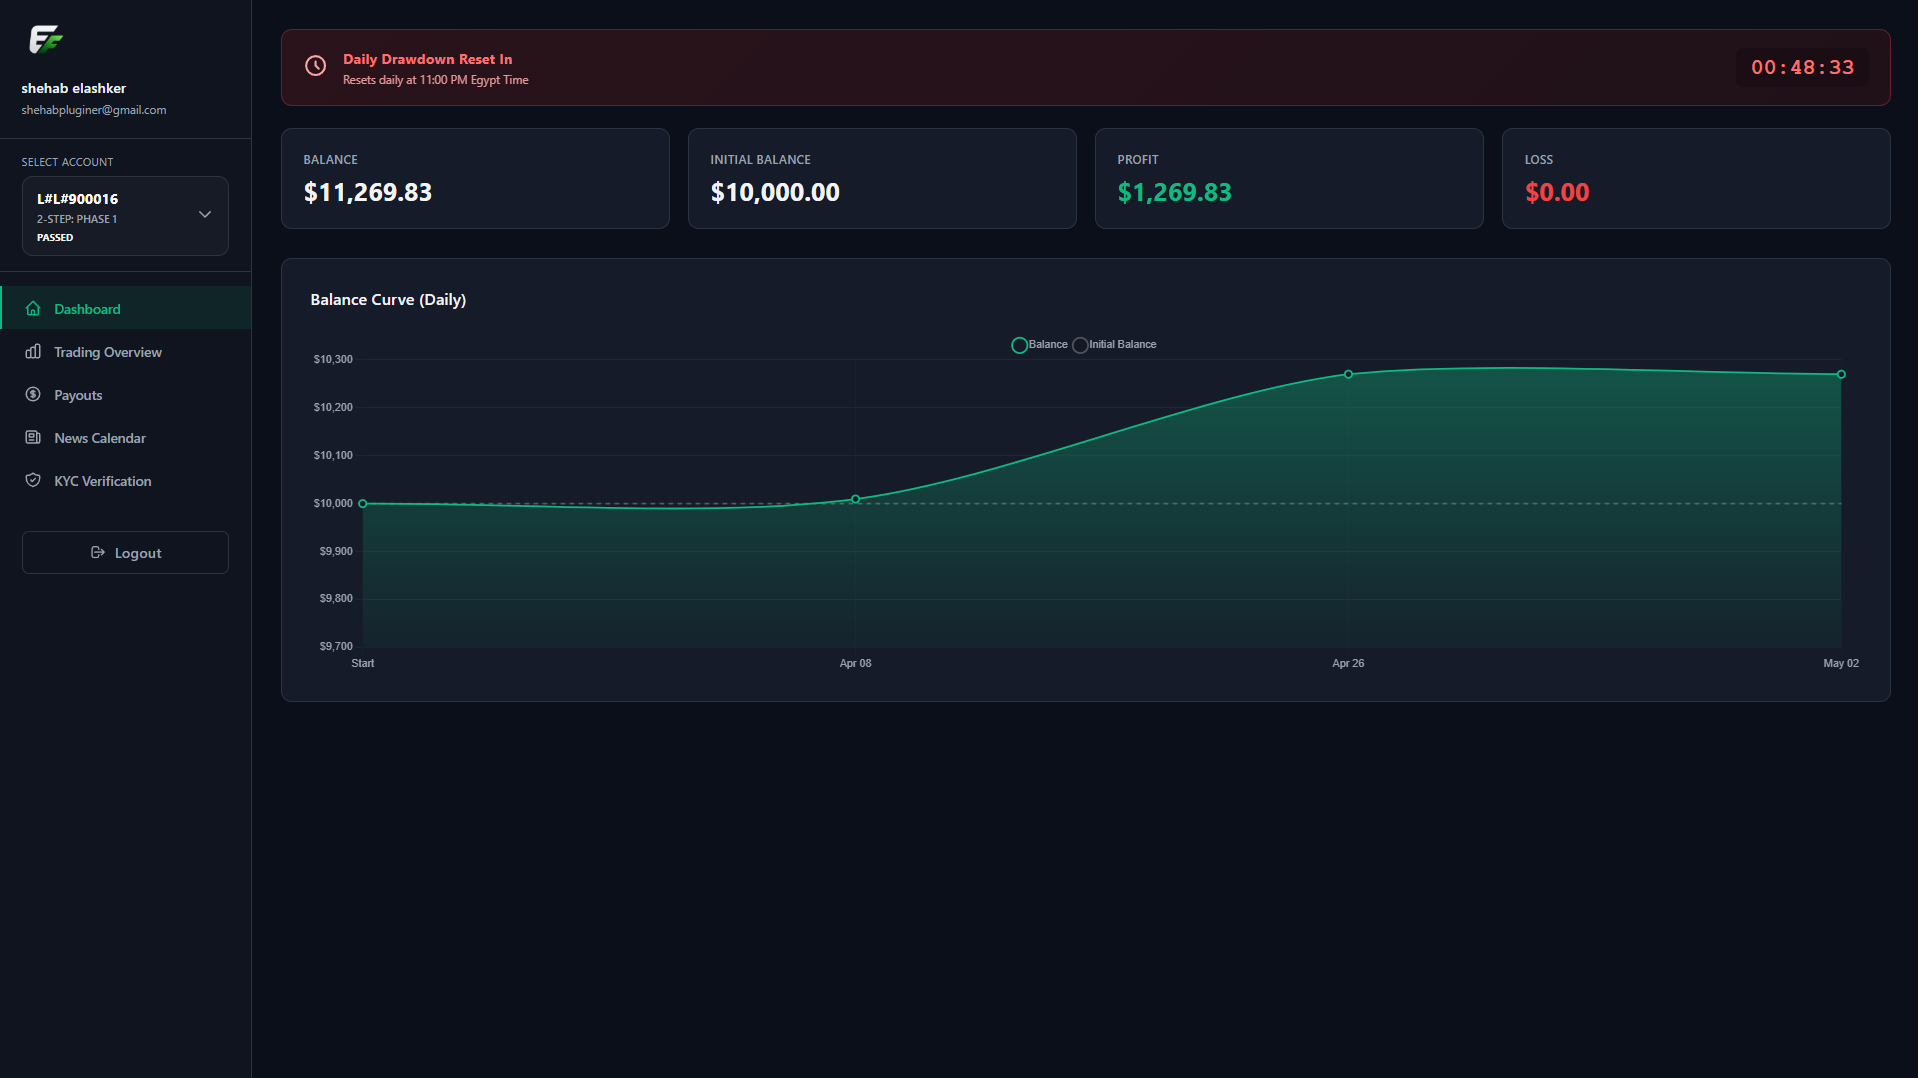Click the $9,800 y-axis label
Screen dimensions: 1918x1078
pos(336,598)
